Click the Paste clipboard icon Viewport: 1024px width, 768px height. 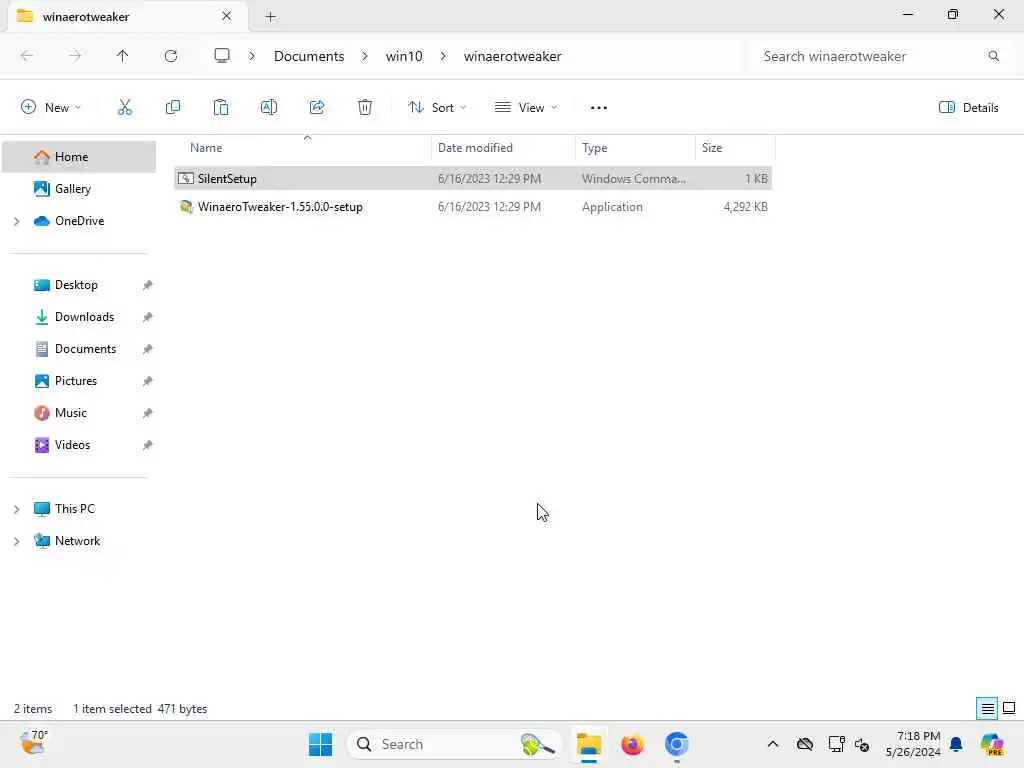click(x=221, y=108)
